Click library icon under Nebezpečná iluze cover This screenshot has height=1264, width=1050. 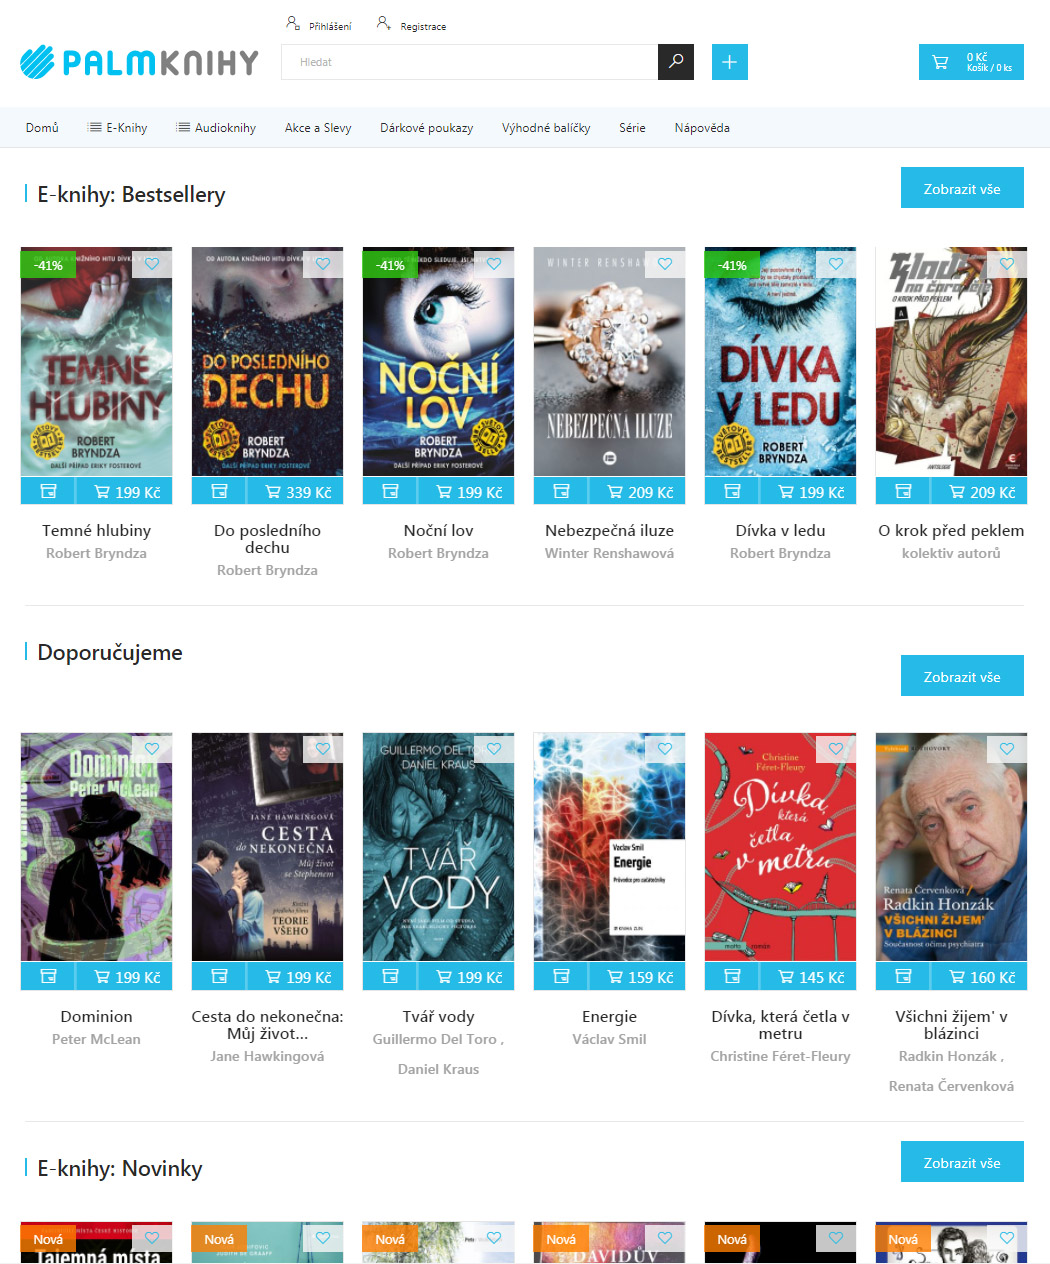click(x=561, y=492)
